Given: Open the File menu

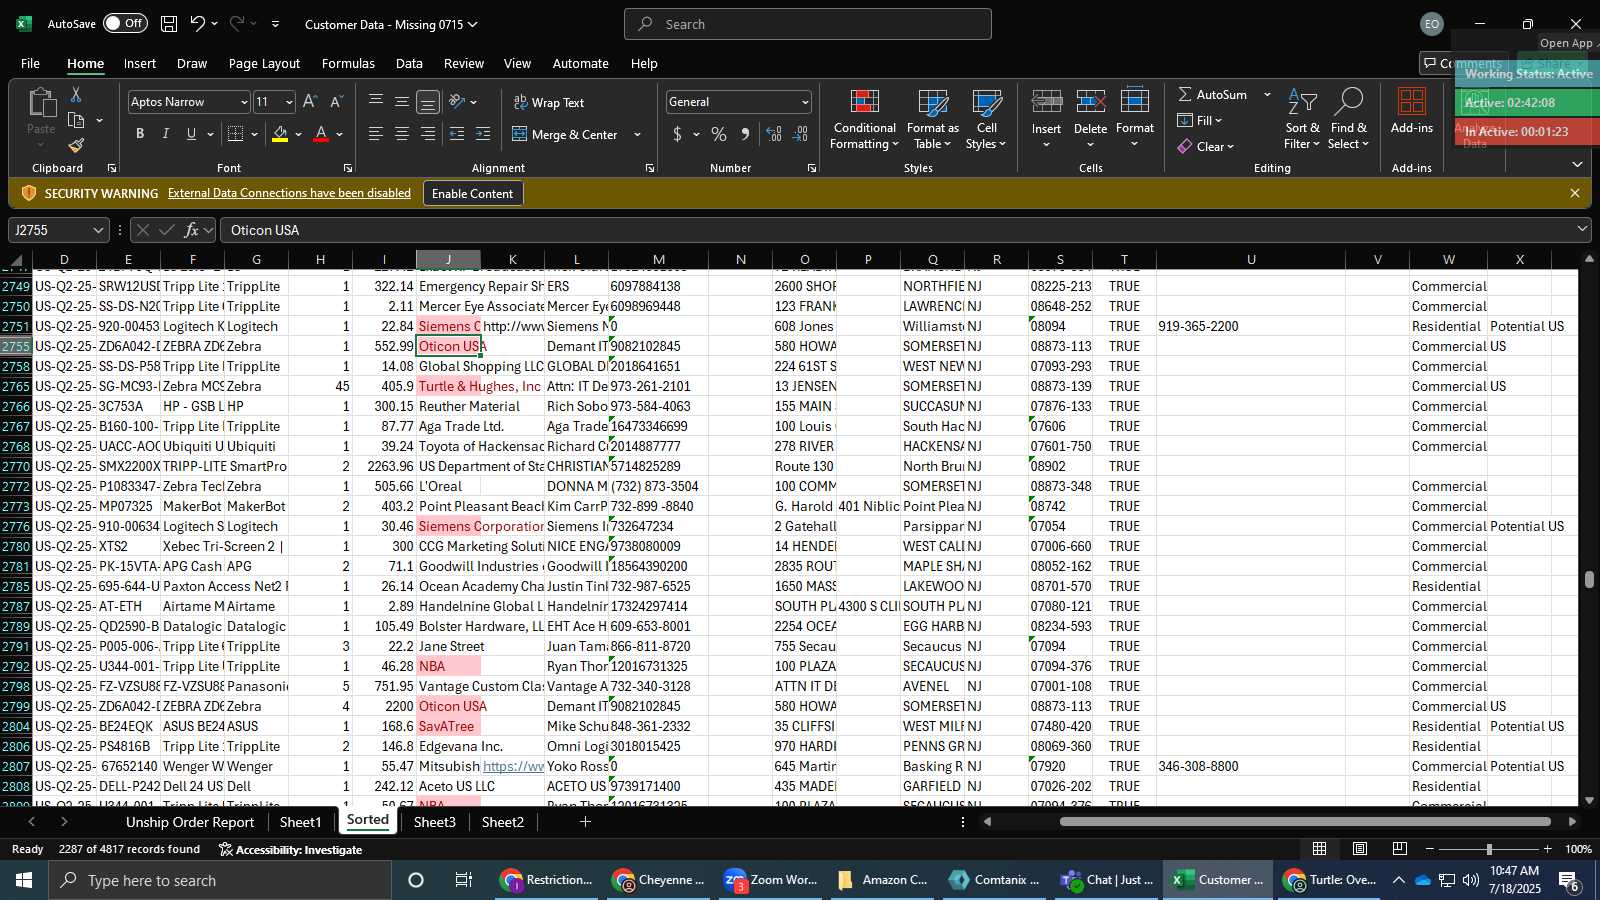Looking at the screenshot, I should point(31,63).
